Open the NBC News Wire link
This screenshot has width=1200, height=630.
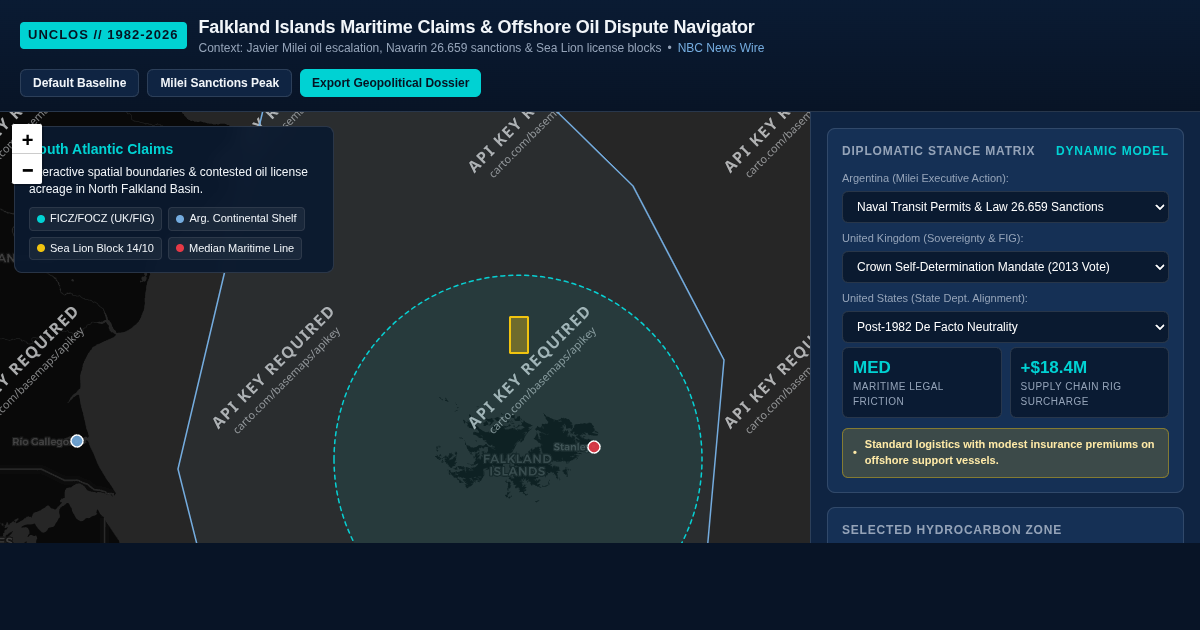pos(721,48)
